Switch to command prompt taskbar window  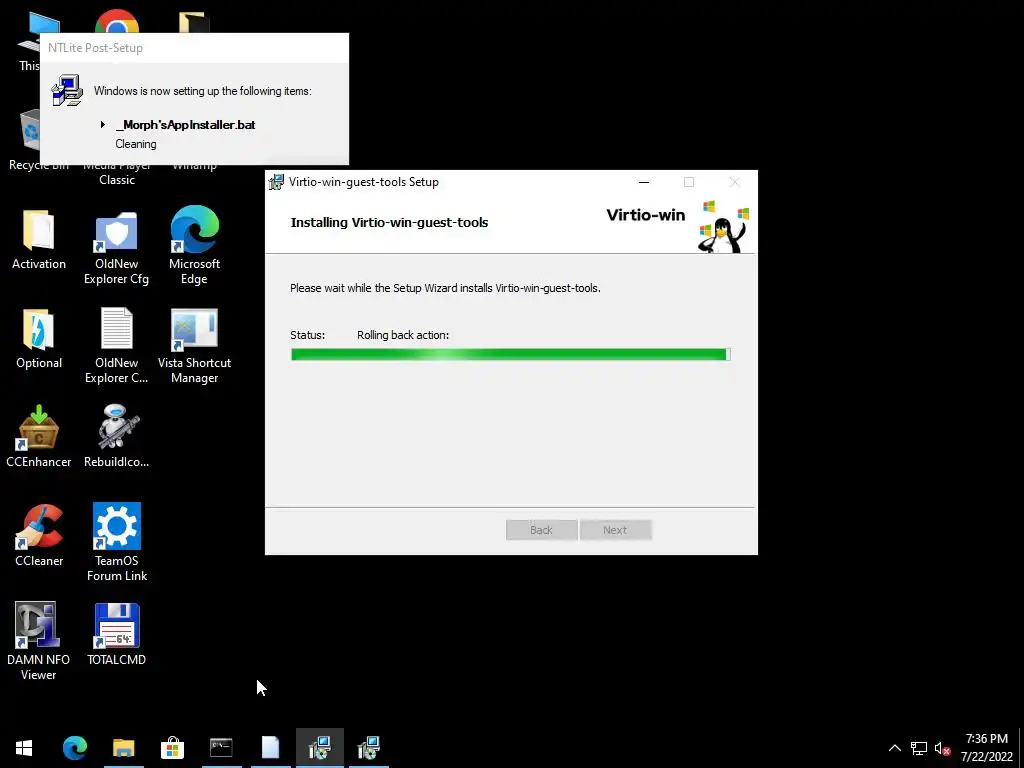[x=221, y=748]
